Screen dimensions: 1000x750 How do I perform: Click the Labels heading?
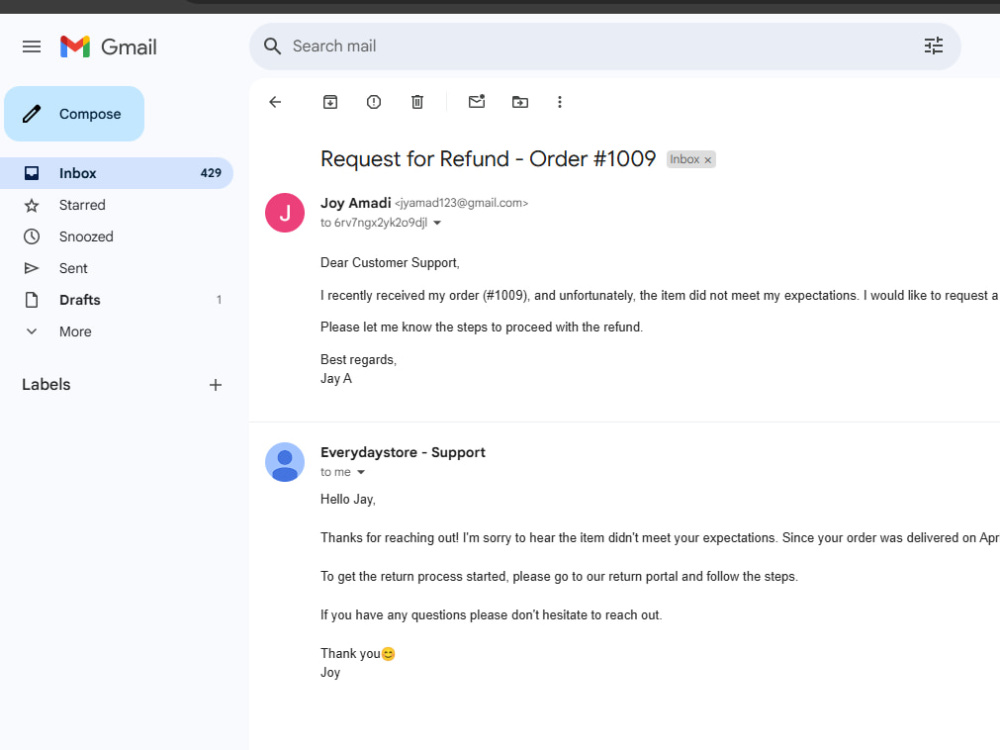tap(46, 385)
